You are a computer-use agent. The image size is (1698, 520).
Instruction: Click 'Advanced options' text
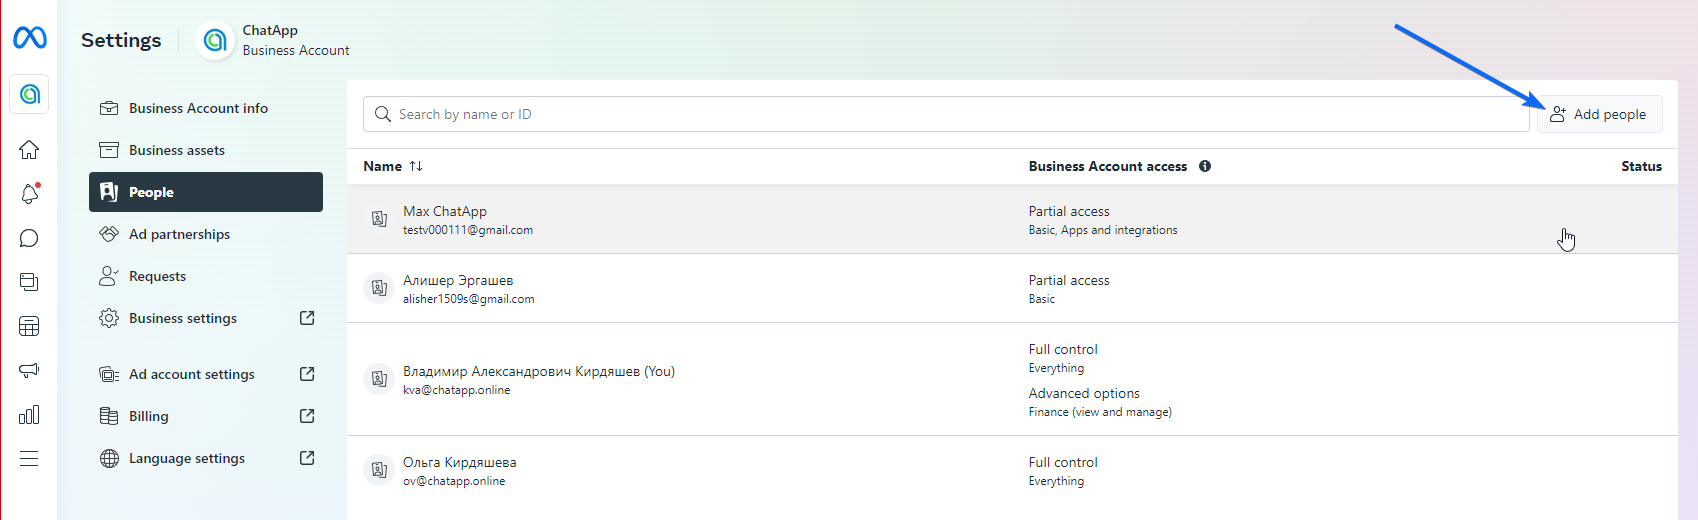pyautogui.click(x=1084, y=393)
